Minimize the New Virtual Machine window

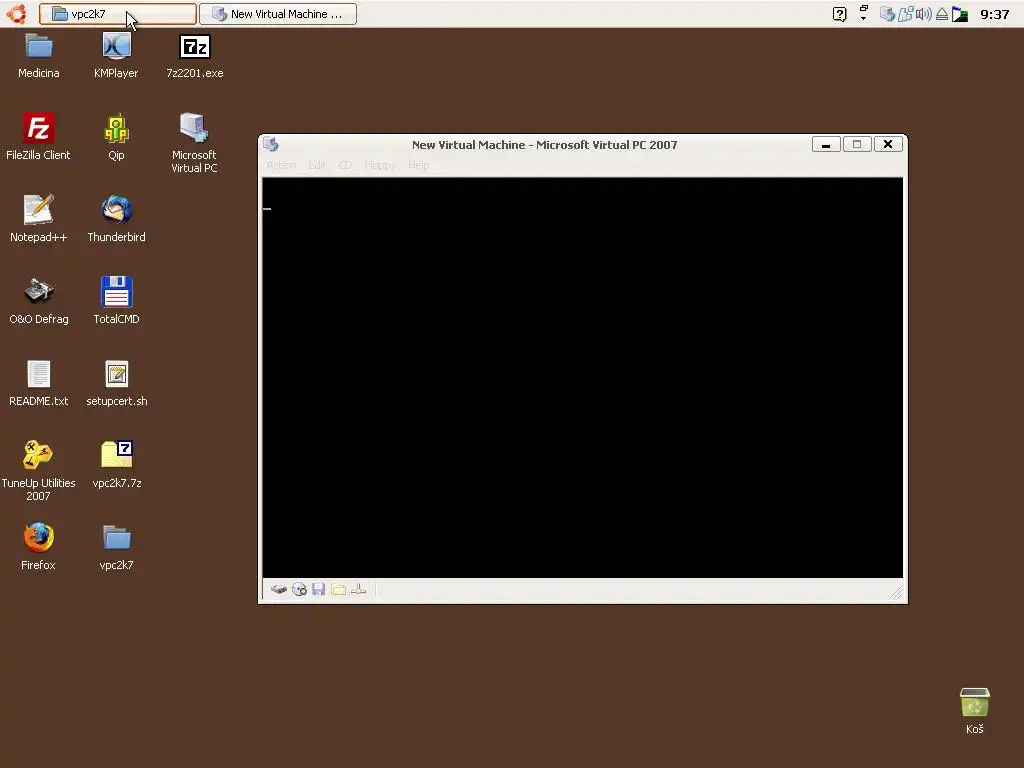(x=826, y=144)
